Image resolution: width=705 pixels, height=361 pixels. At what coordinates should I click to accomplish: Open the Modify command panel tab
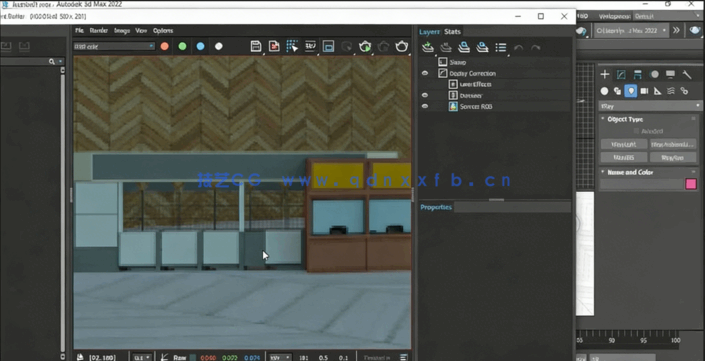[621, 74]
